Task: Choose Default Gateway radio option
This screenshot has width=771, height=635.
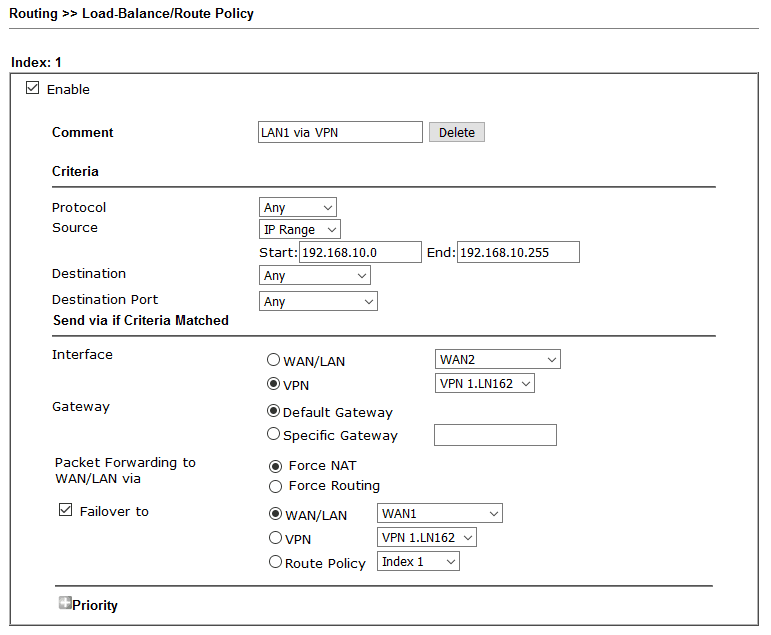Action: 274,411
